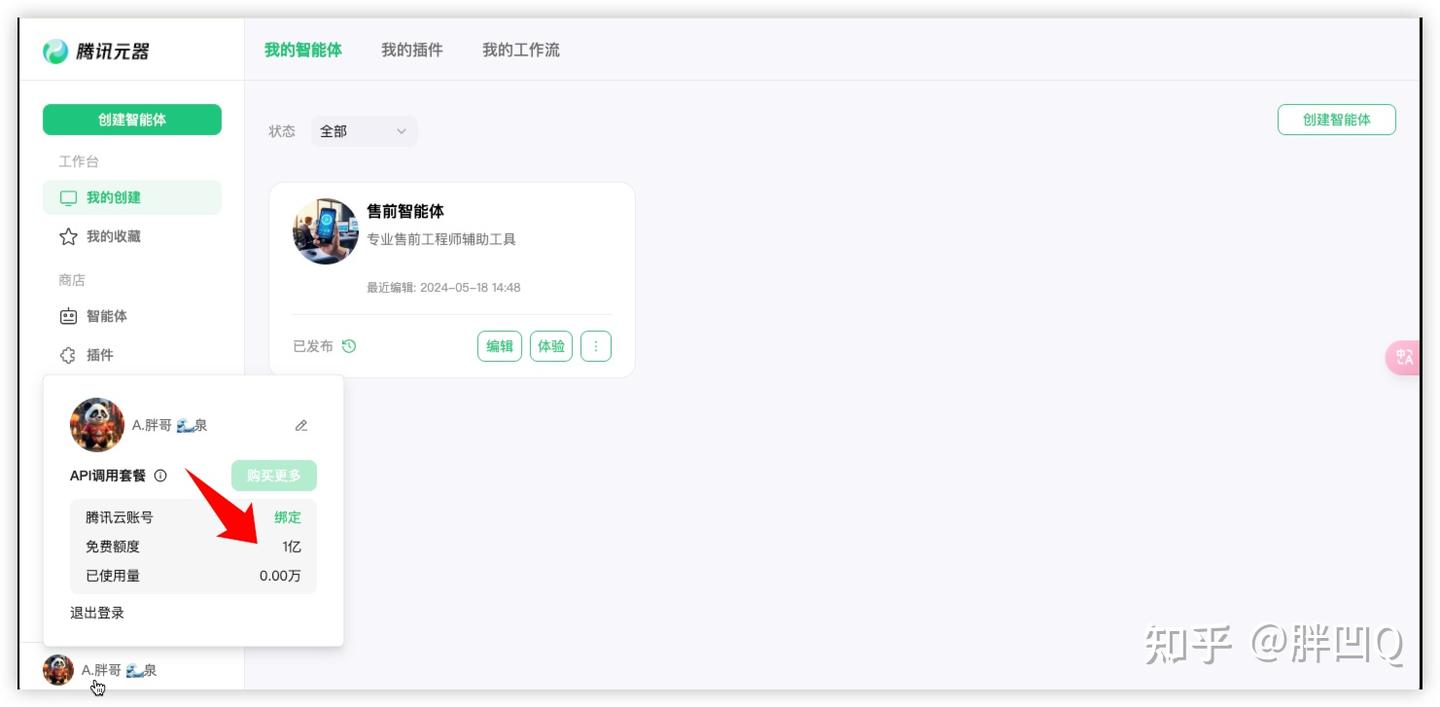
Task: Click the 购买更多 button
Action: click(274, 476)
